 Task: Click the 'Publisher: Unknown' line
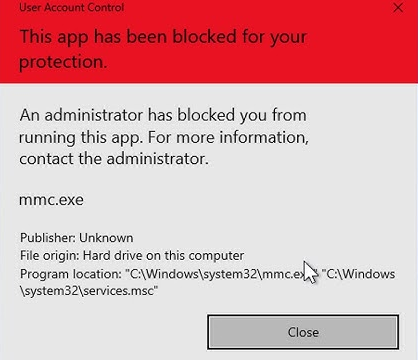coord(77,238)
